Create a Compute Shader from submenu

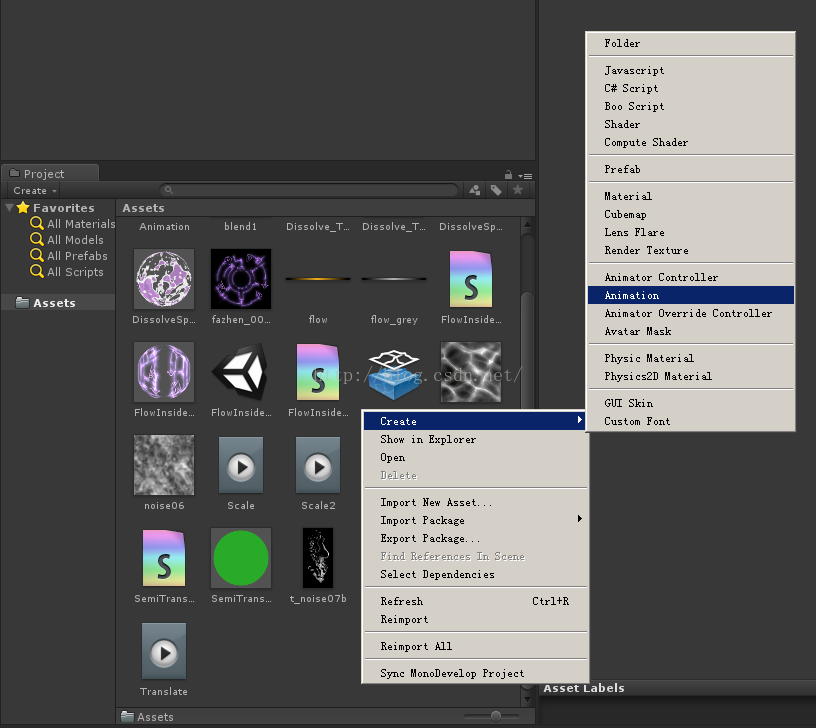click(691, 142)
